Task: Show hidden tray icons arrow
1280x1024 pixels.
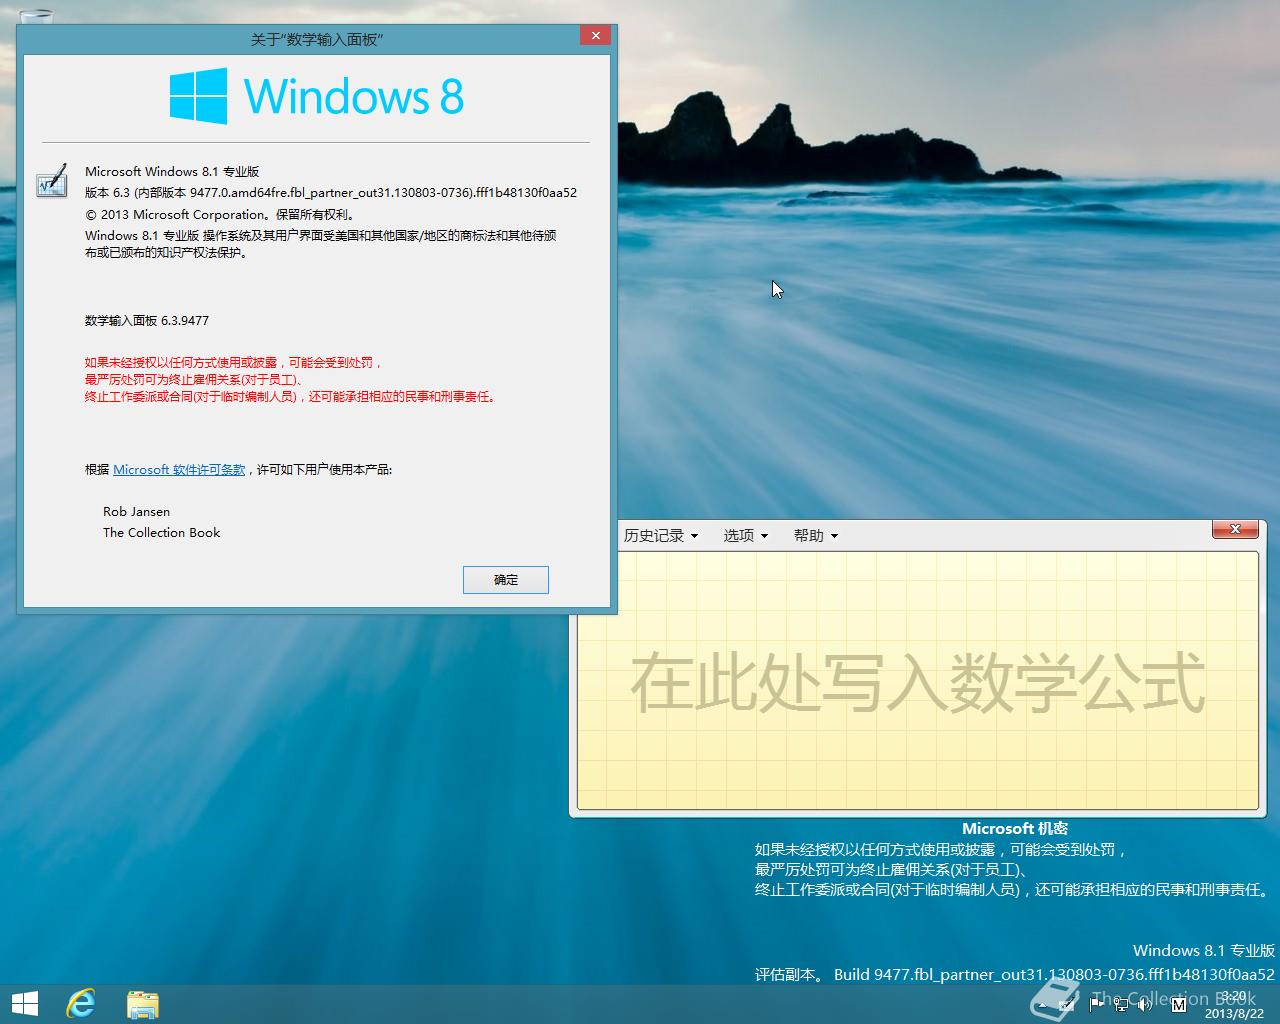Action: (1043, 1005)
